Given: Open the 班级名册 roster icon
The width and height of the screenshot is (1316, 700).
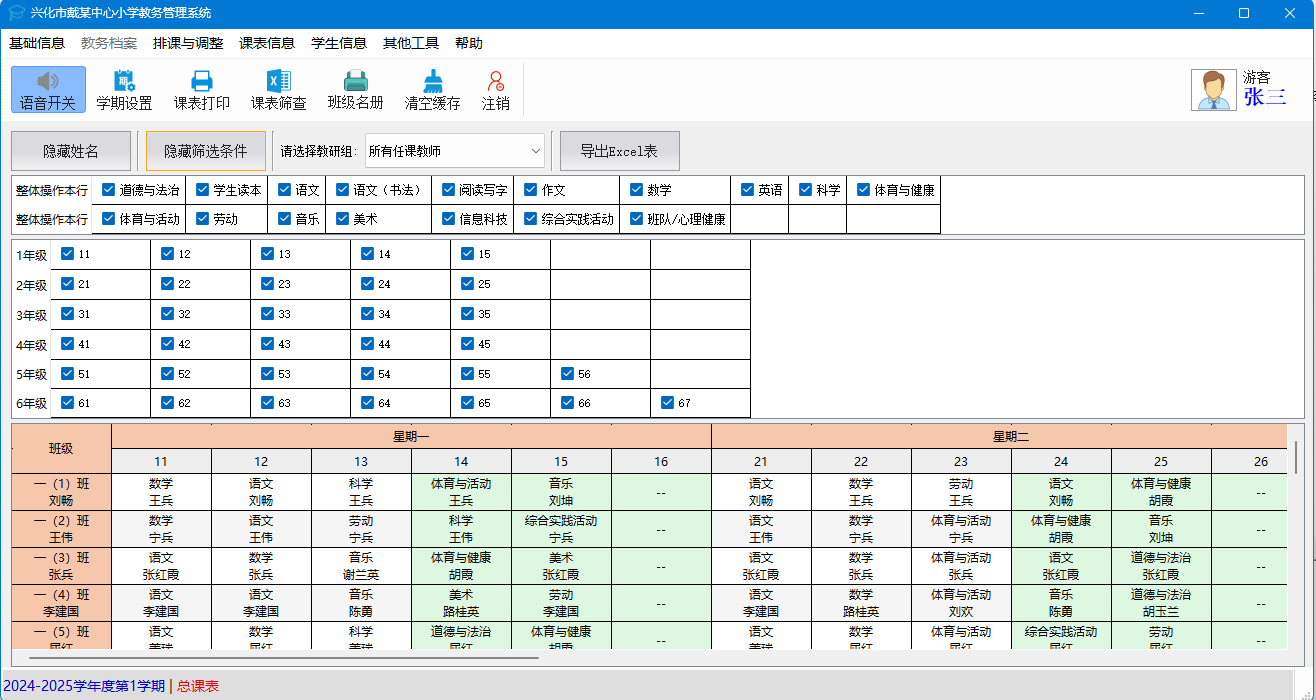Looking at the screenshot, I should [355, 81].
